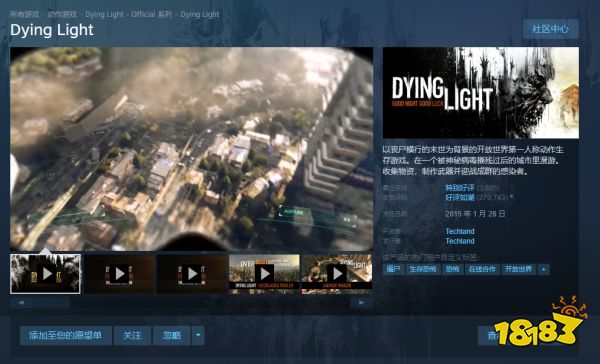600x364 pixels.
Task: Click 添加至您的愿望单 button
Action: [x=66, y=335]
